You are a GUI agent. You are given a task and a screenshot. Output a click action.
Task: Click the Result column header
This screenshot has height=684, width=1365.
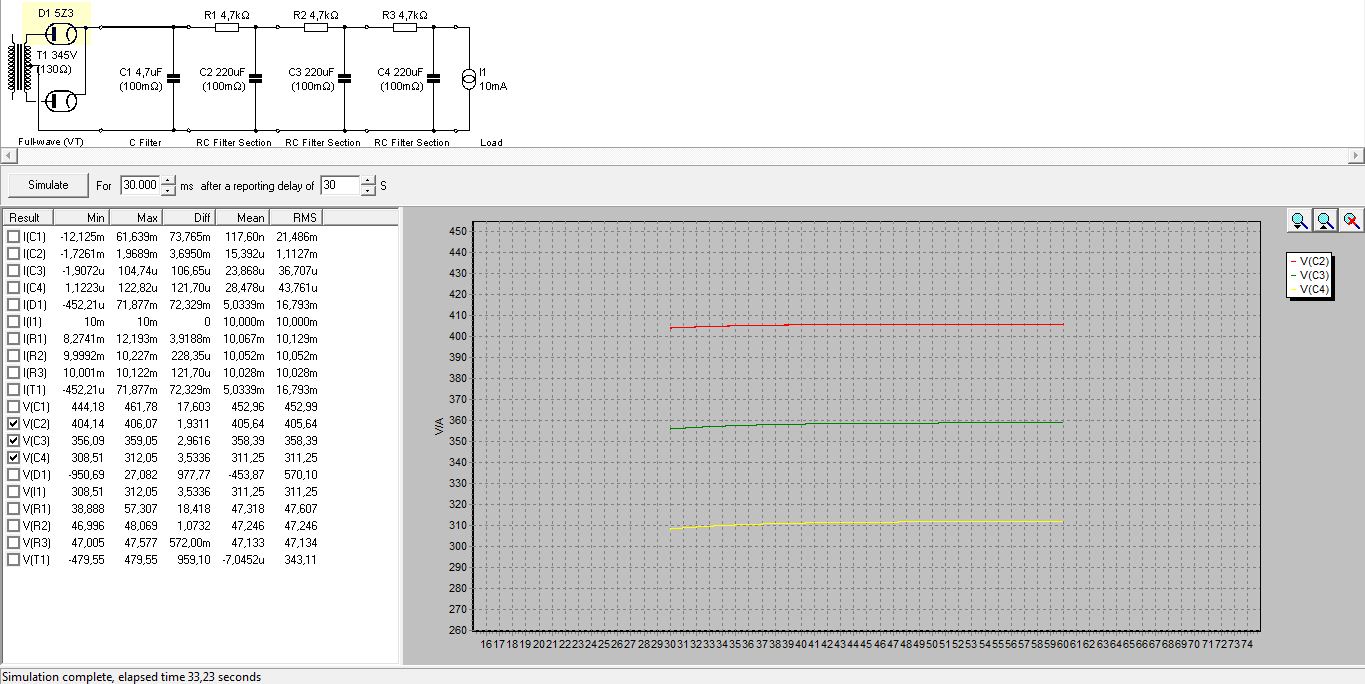pos(27,217)
